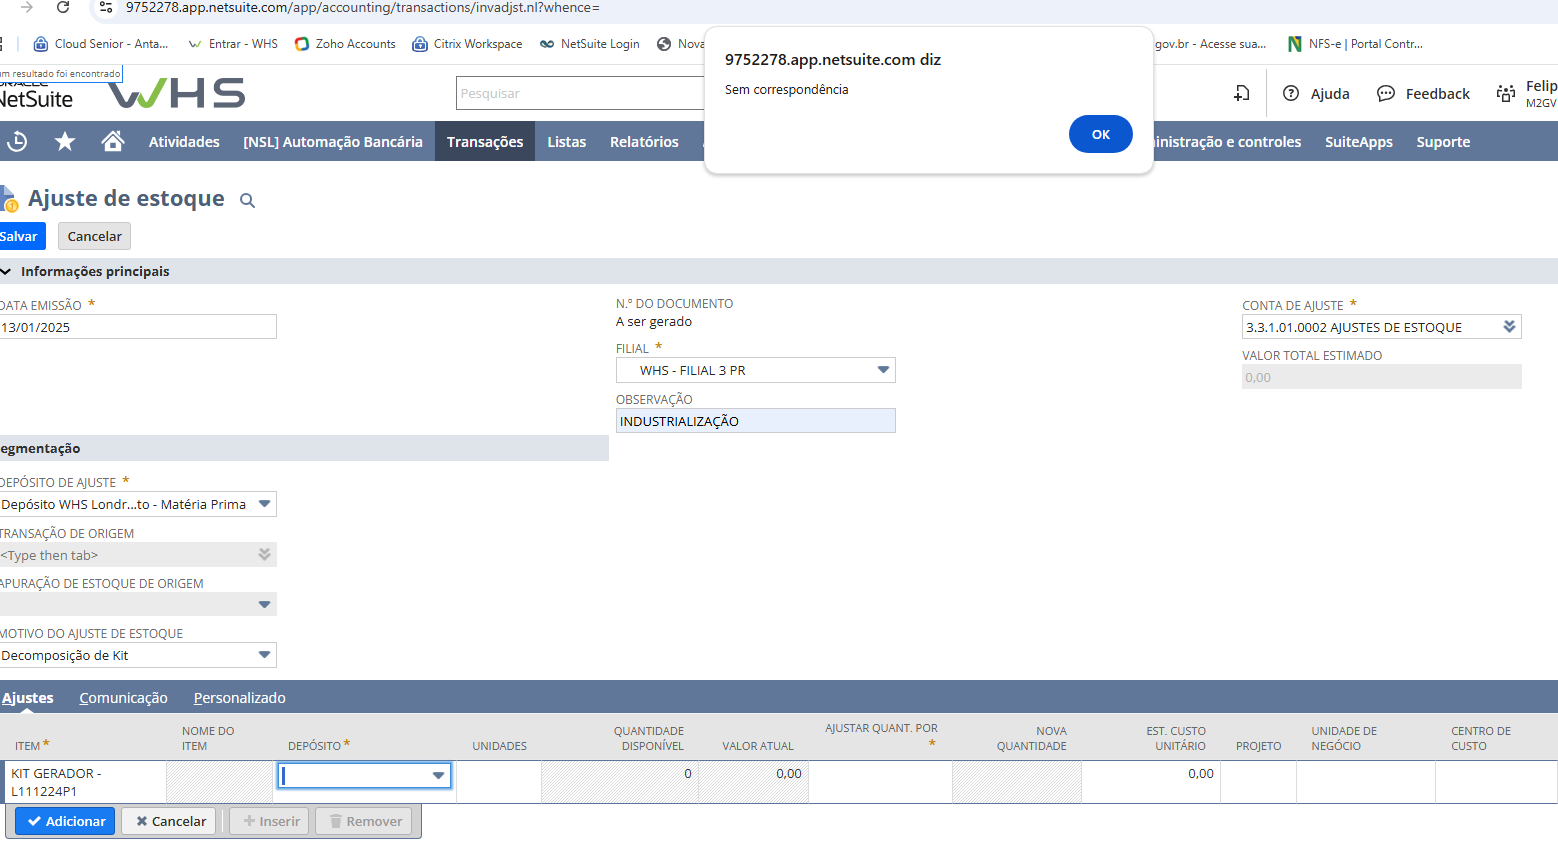Click the Observação text field
Image resolution: width=1558 pixels, height=842 pixels.
(x=755, y=421)
